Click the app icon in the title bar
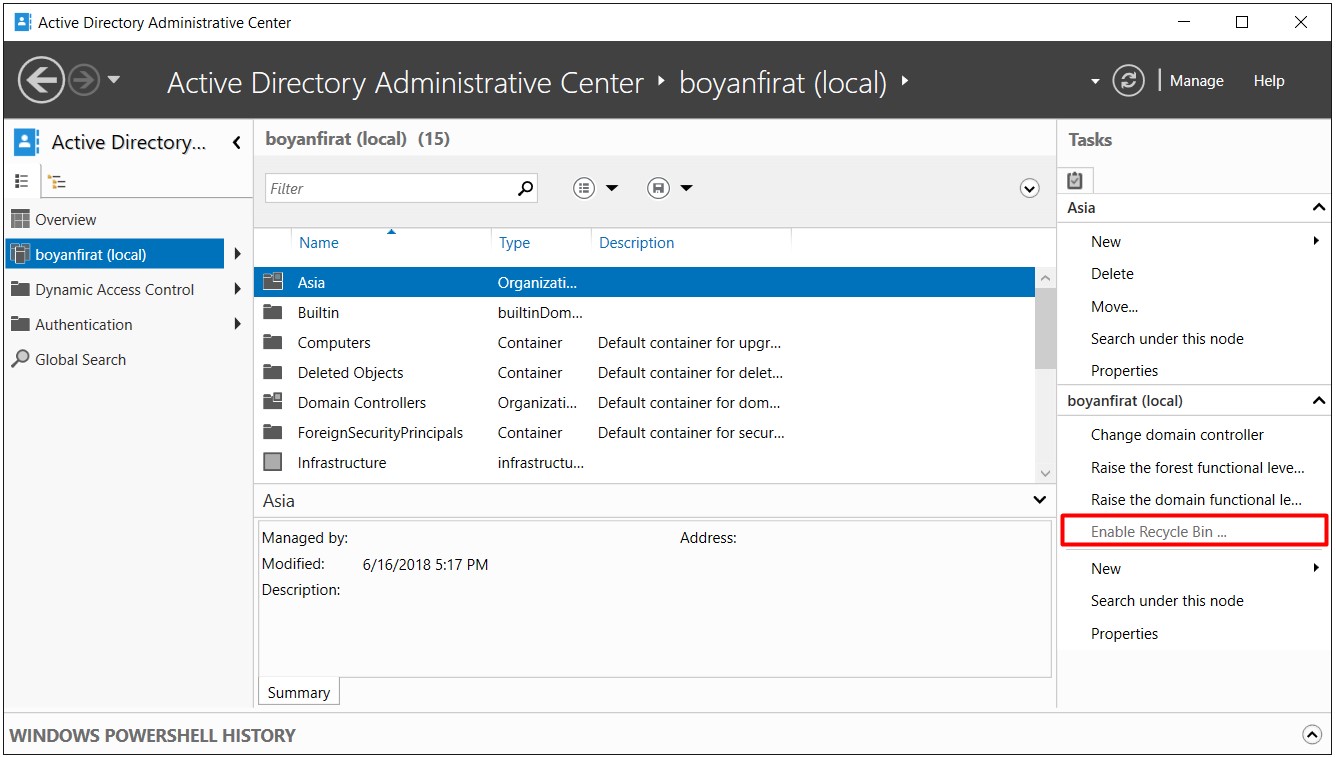The height and width of the screenshot is (757, 1336). [x=23, y=22]
